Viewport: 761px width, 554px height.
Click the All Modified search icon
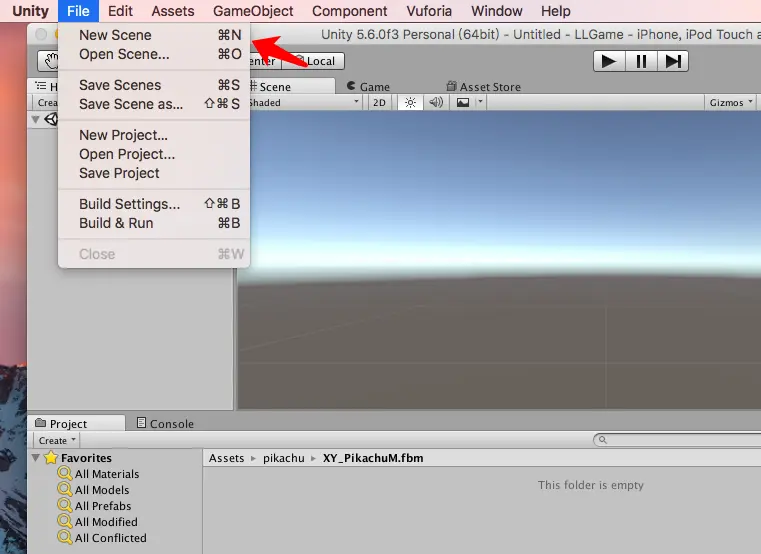point(65,521)
